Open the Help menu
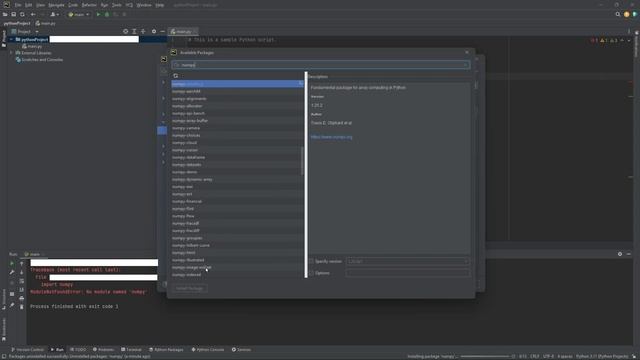The image size is (640, 360). click(x=160, y=5)
